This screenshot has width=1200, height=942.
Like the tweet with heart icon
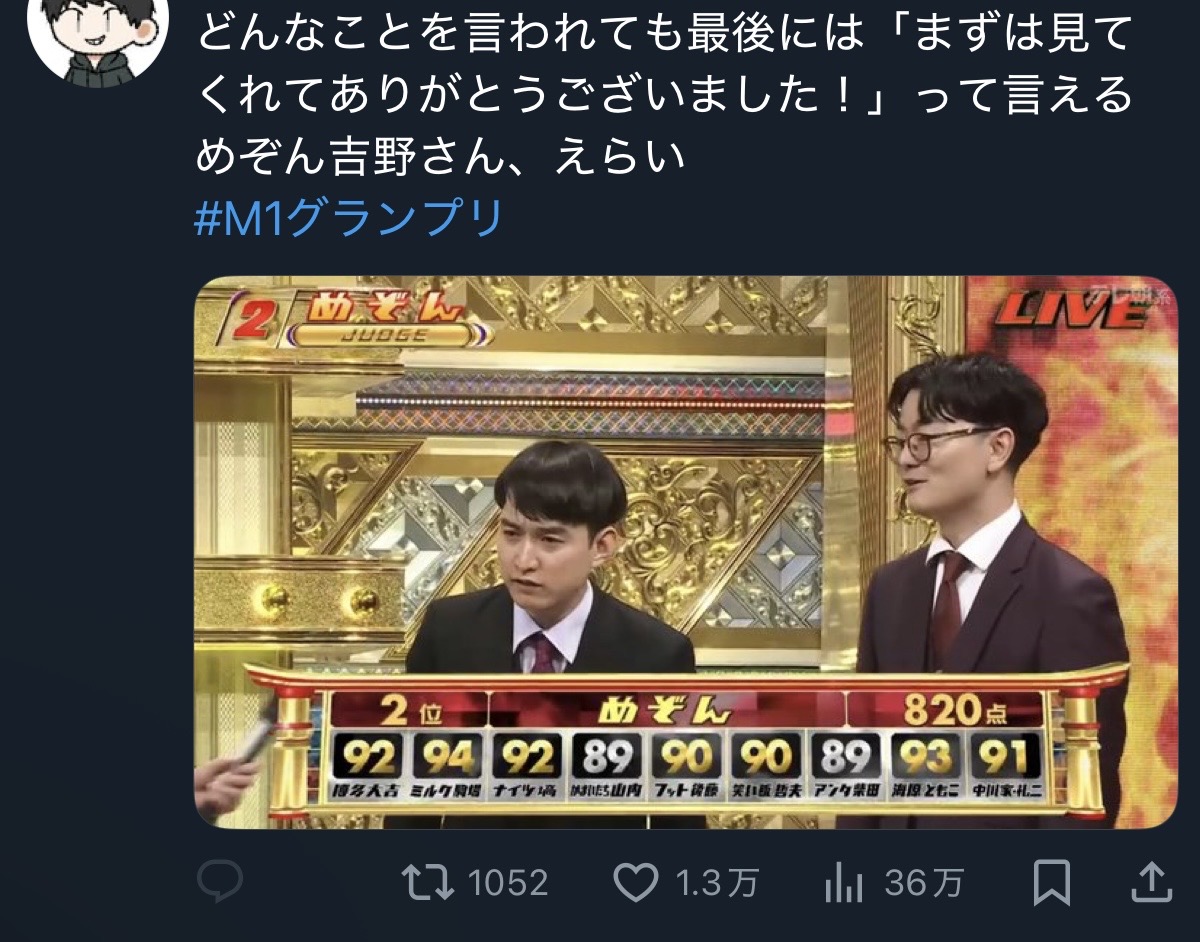click(x=634, y=883)
